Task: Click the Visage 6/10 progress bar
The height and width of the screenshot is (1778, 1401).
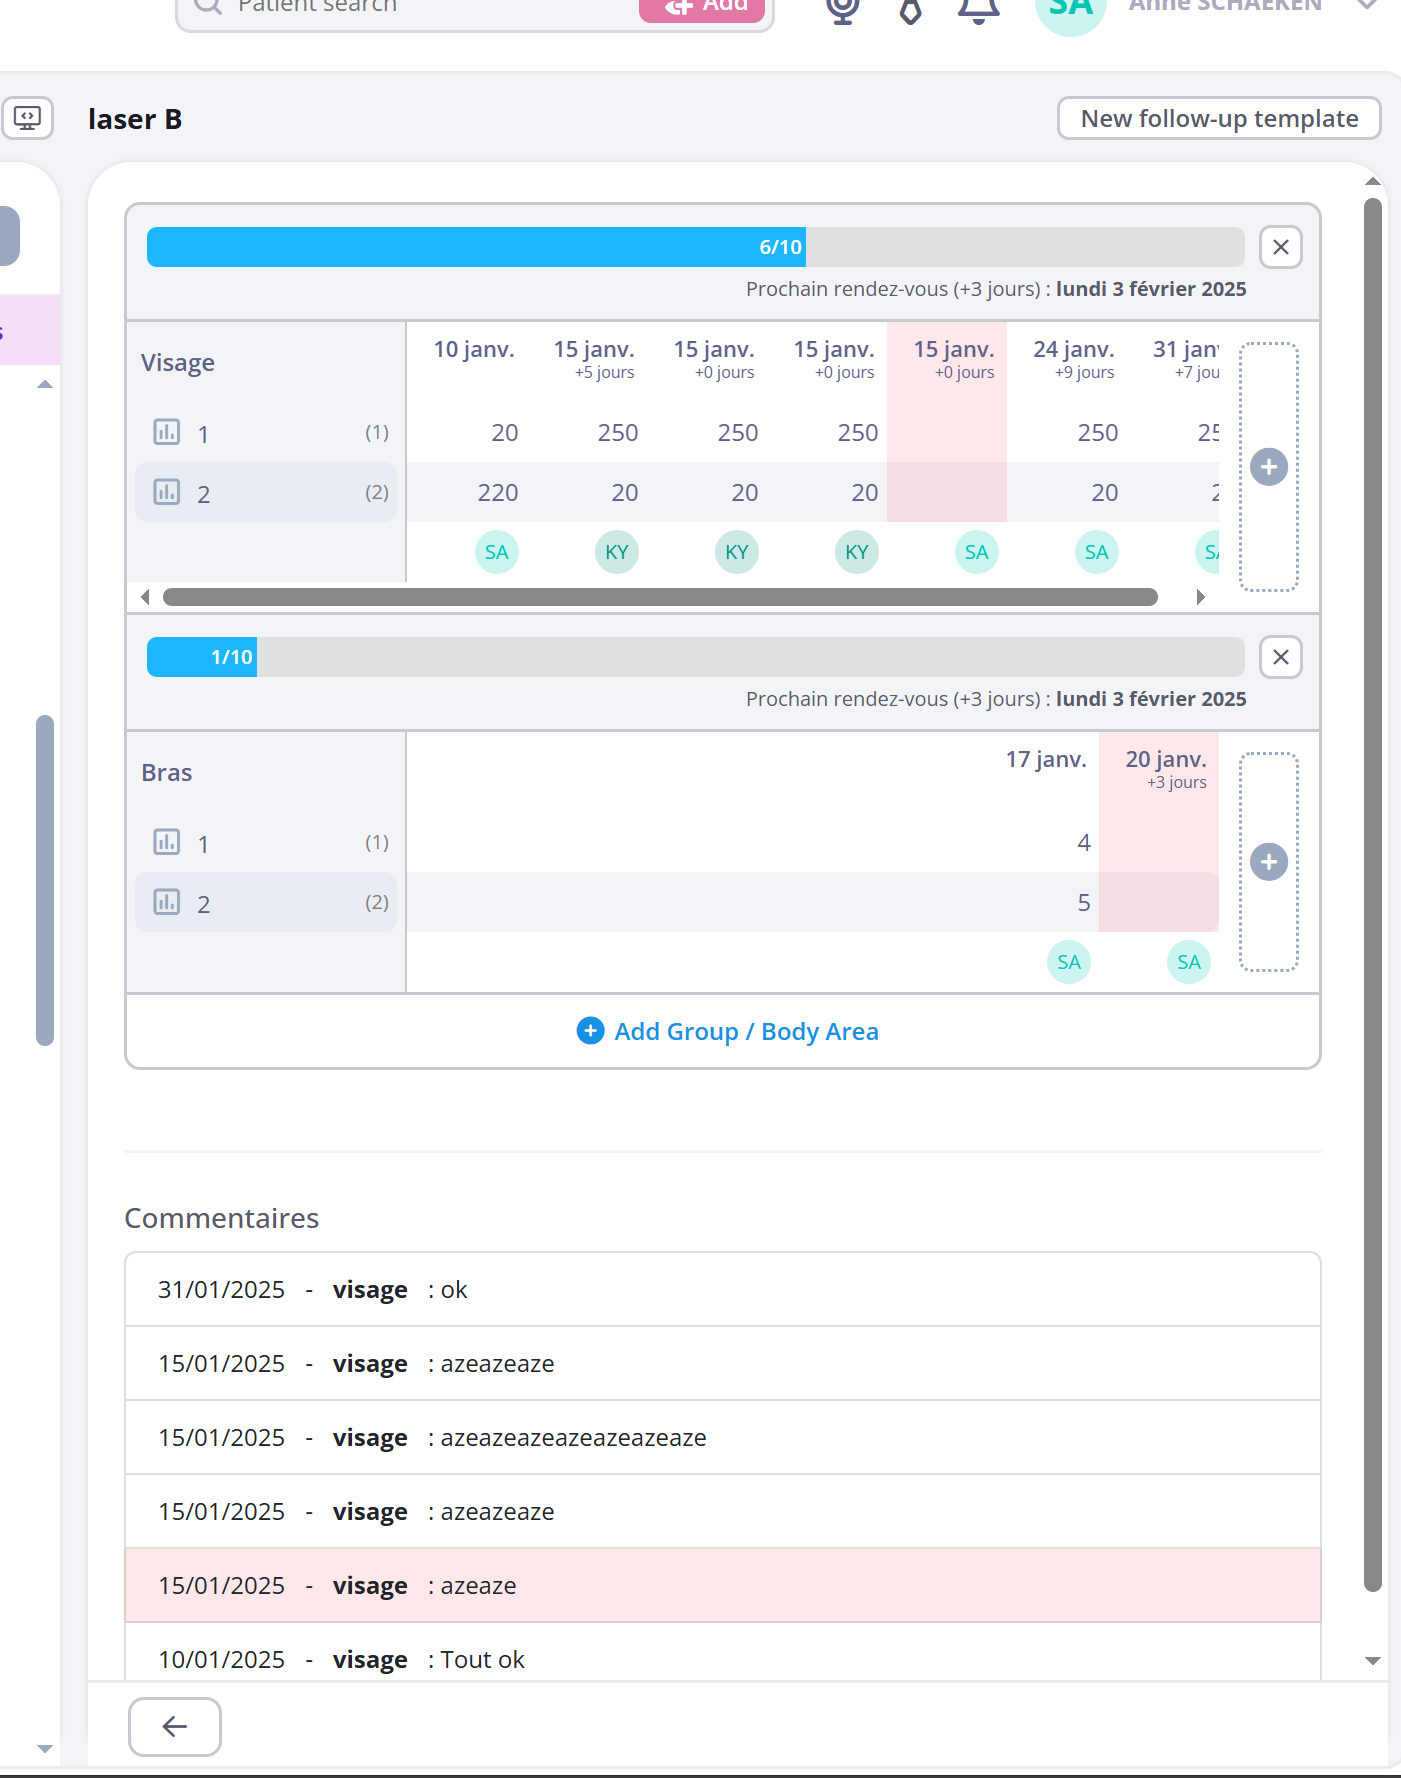Action: [x=694, y=247]
